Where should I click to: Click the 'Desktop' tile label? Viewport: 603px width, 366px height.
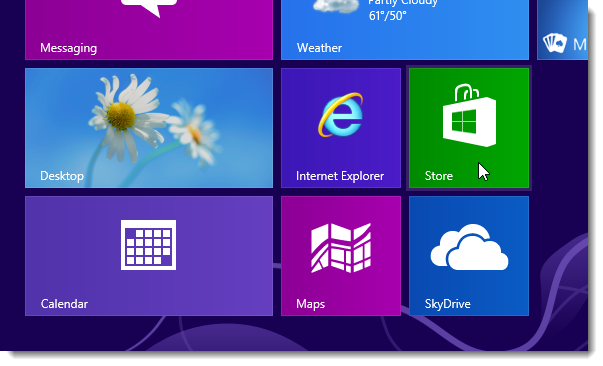(x=62, y=176)
